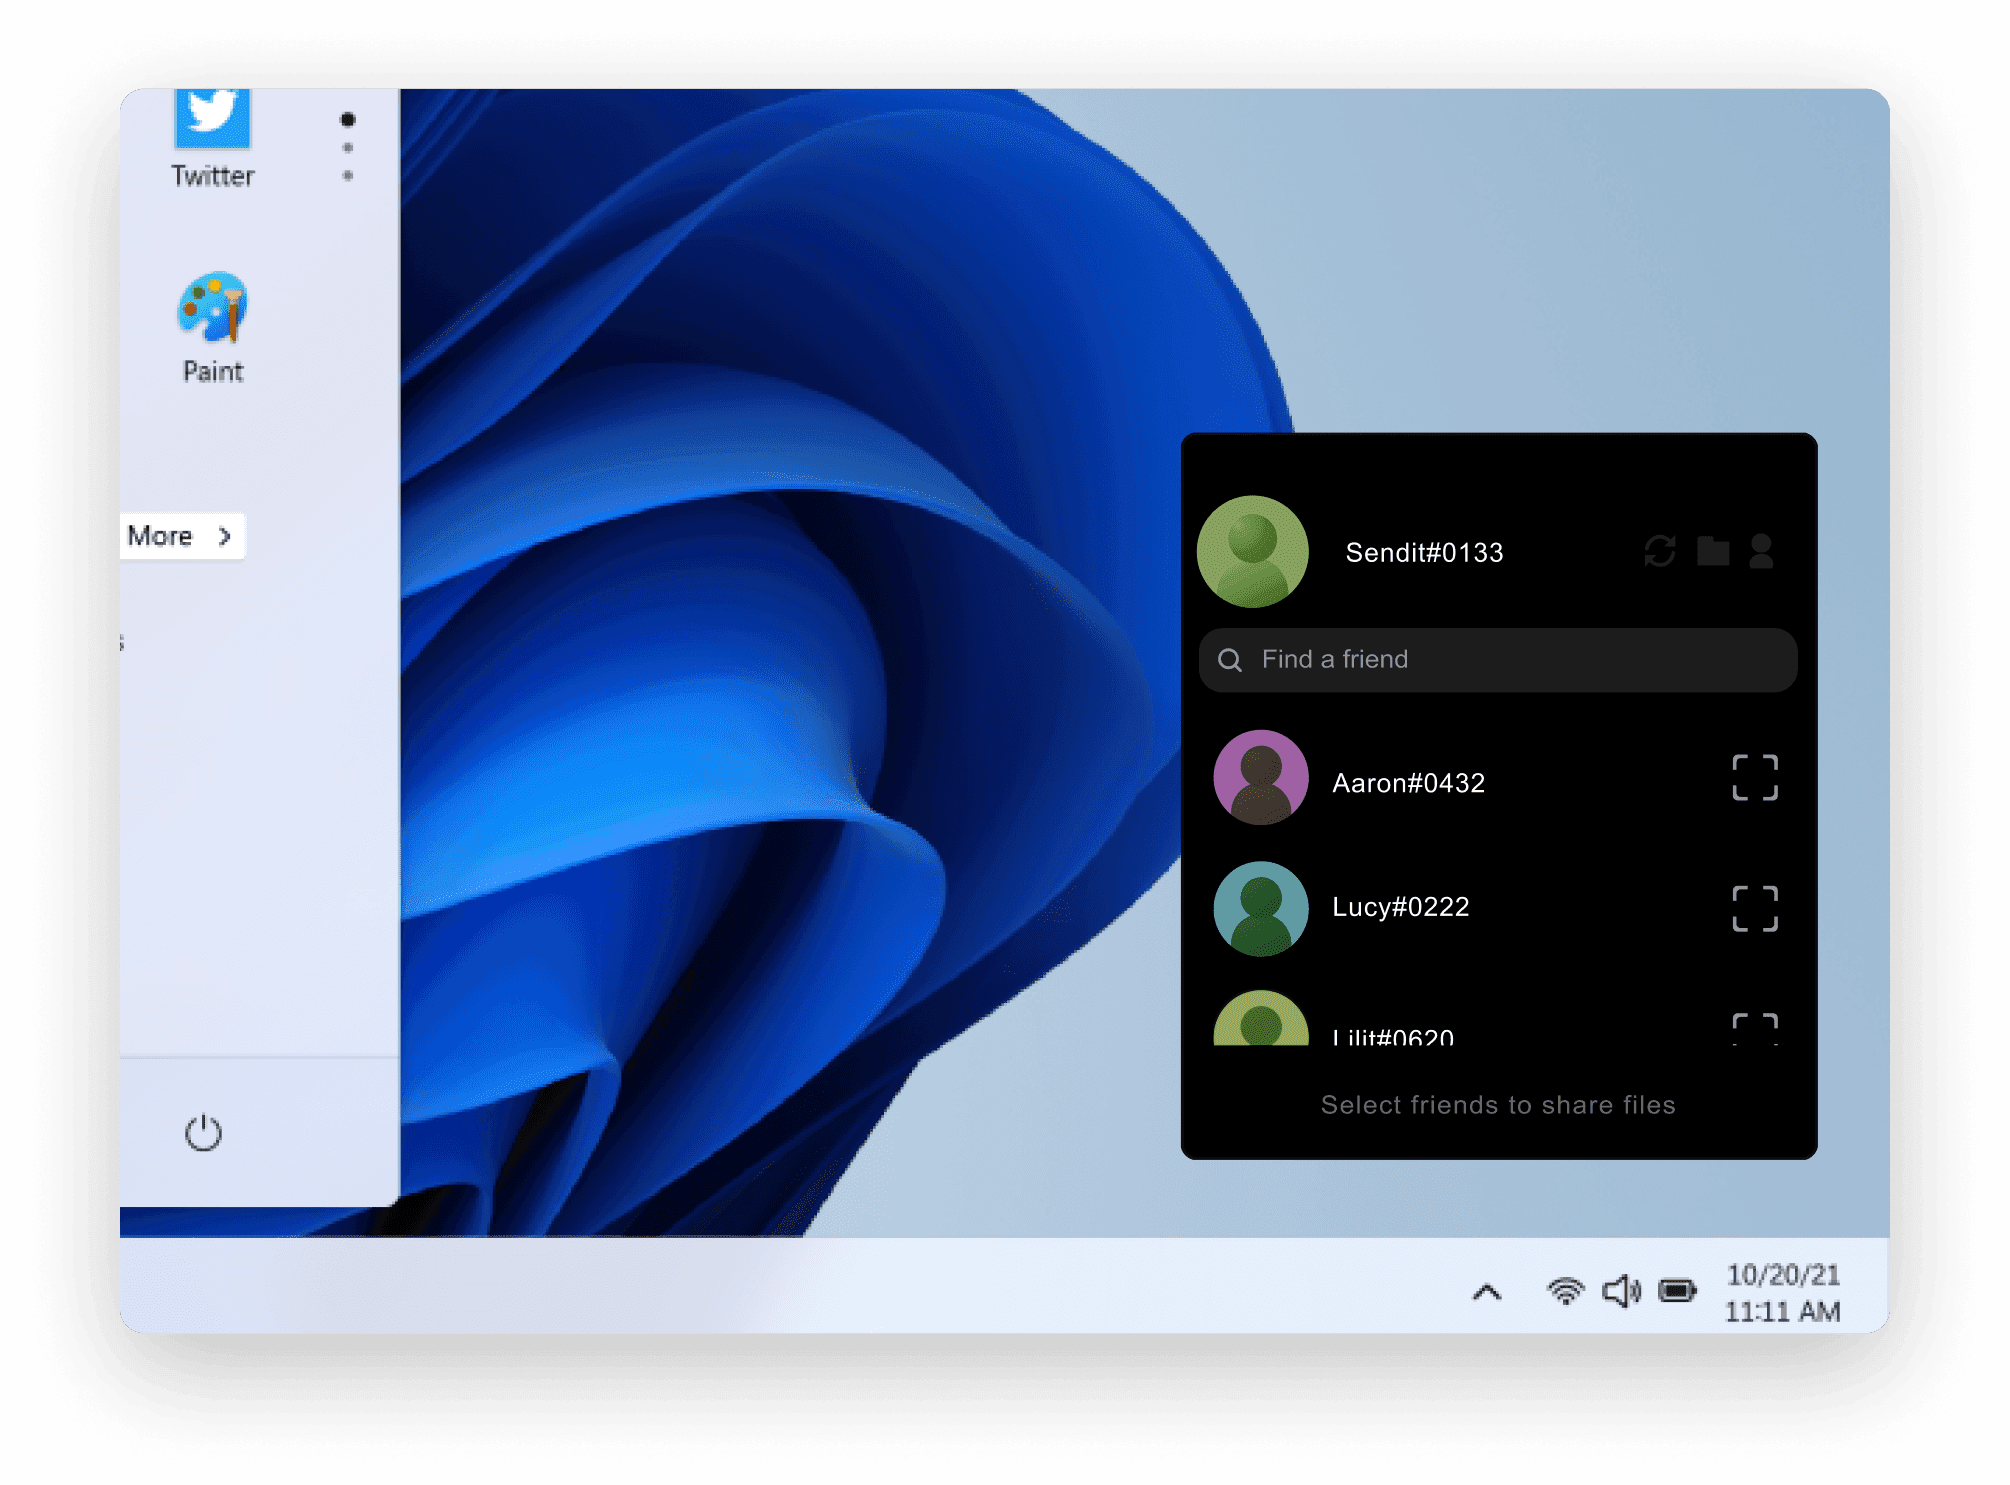Click the Sendit#0133 username

pos(1424,553)
